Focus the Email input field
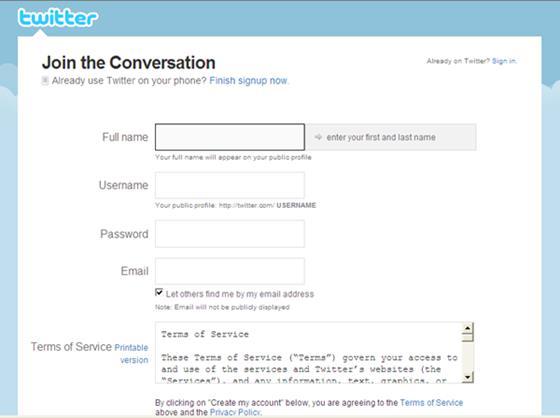Image resolution: width=560 pixels, height=418 pixels. 230,271
